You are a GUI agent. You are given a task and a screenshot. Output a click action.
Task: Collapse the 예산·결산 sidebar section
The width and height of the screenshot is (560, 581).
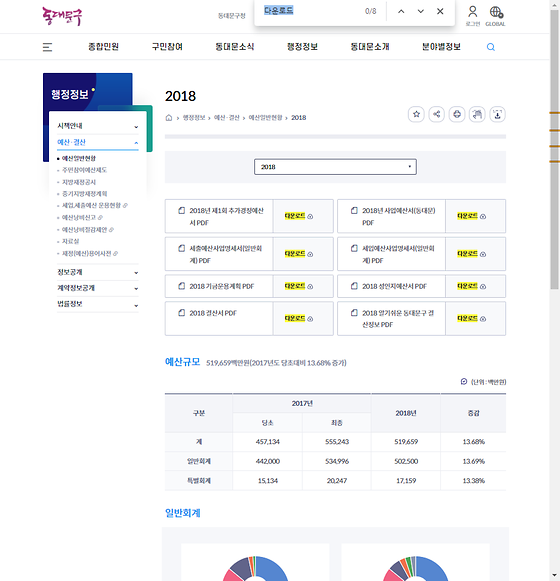98,142
